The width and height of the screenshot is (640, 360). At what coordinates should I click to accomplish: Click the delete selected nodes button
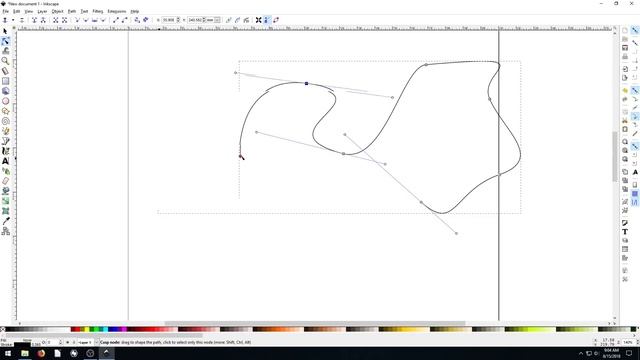point(22,20)
